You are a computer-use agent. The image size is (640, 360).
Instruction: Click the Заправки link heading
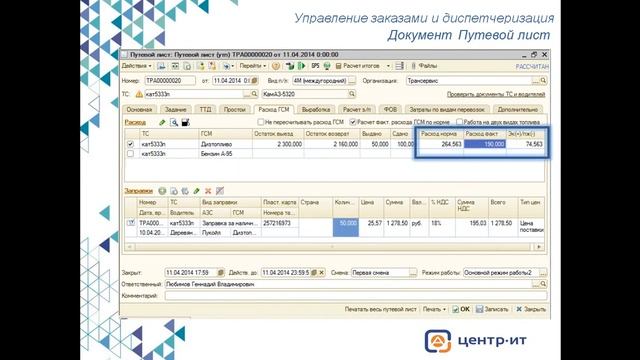coord(138,191)
